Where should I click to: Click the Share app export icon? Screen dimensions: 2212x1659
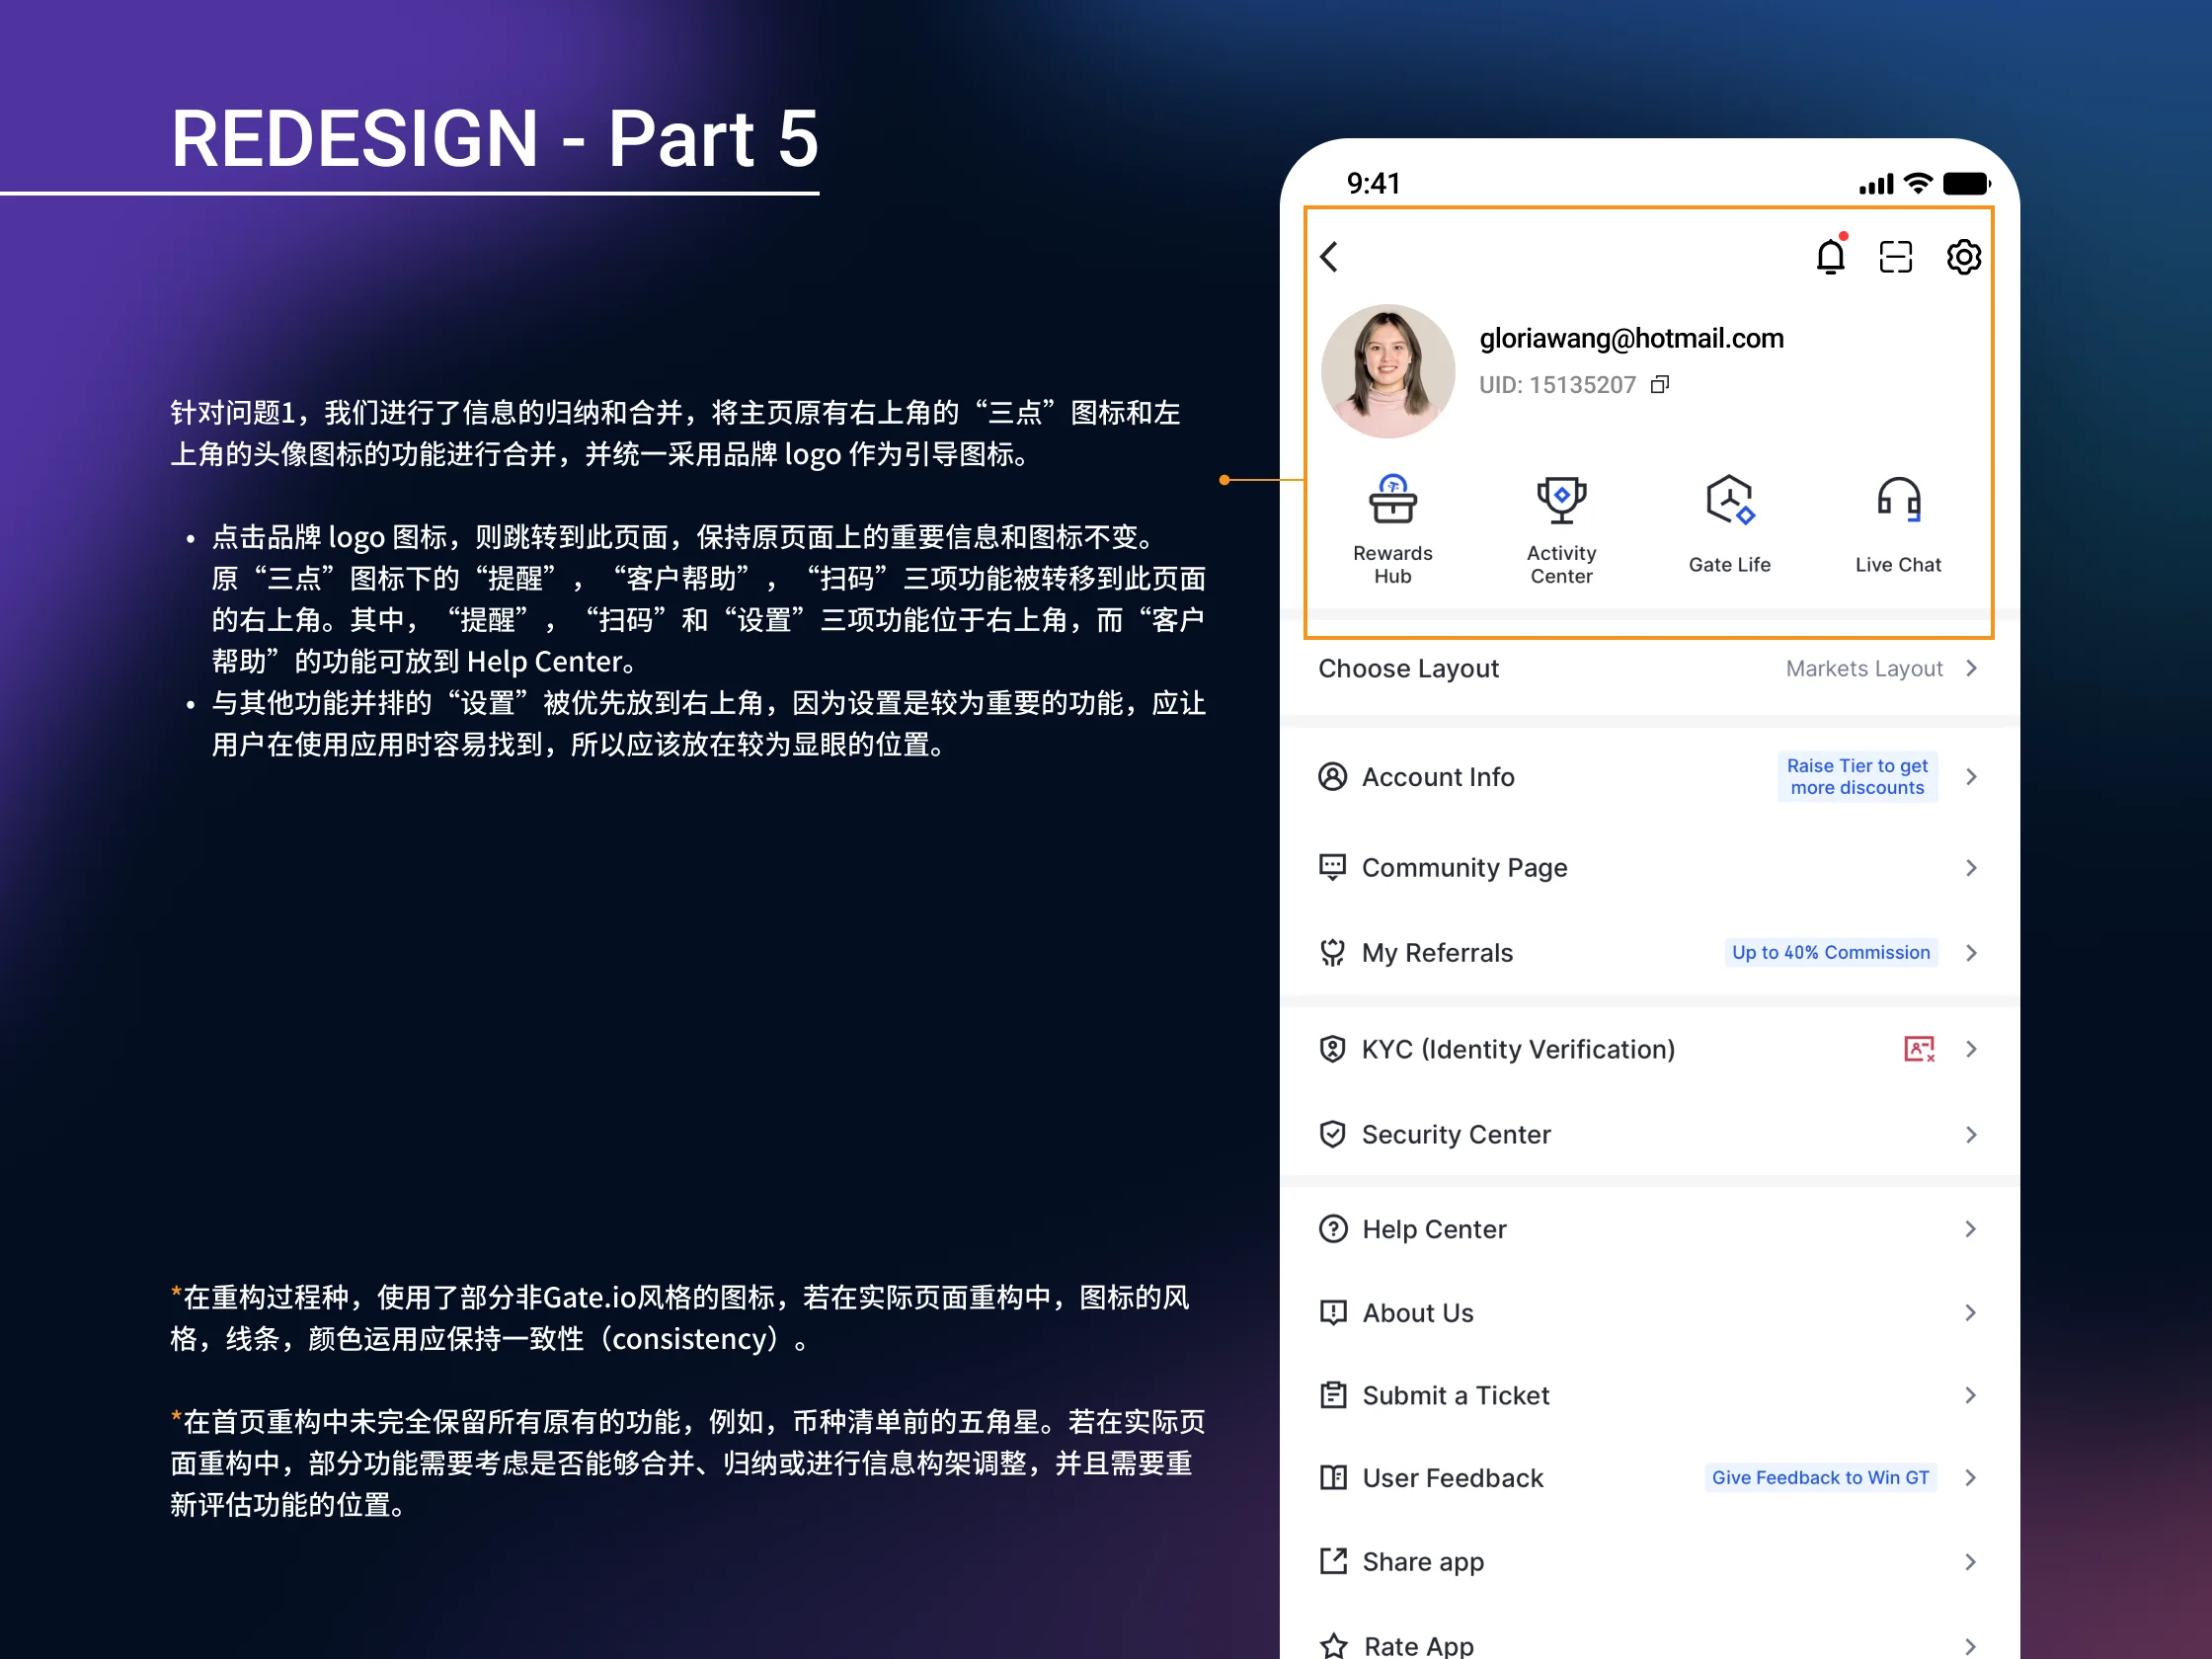point(1333,1561)
